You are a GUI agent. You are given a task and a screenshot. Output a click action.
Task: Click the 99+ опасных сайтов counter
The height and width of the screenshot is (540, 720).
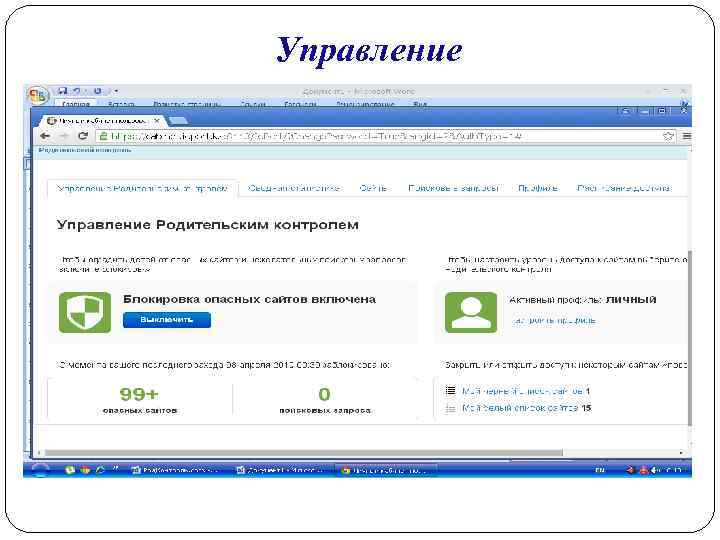(140, 399)
